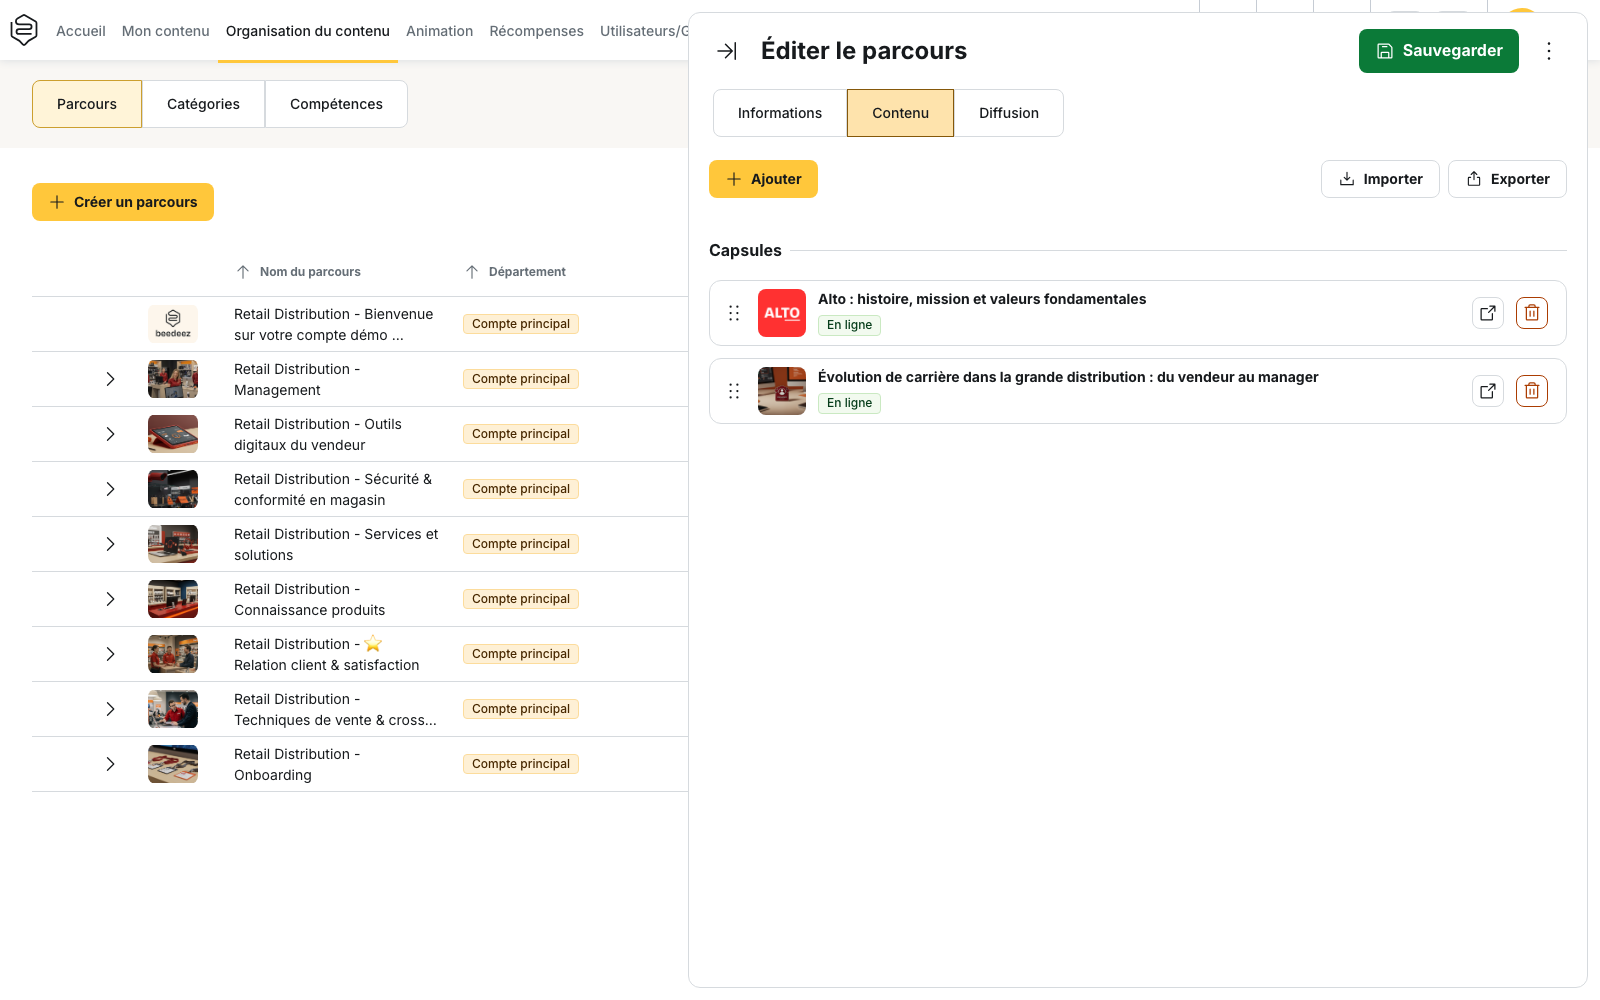Expand the Retail Distribution - Management row

[x=111, y=379]
